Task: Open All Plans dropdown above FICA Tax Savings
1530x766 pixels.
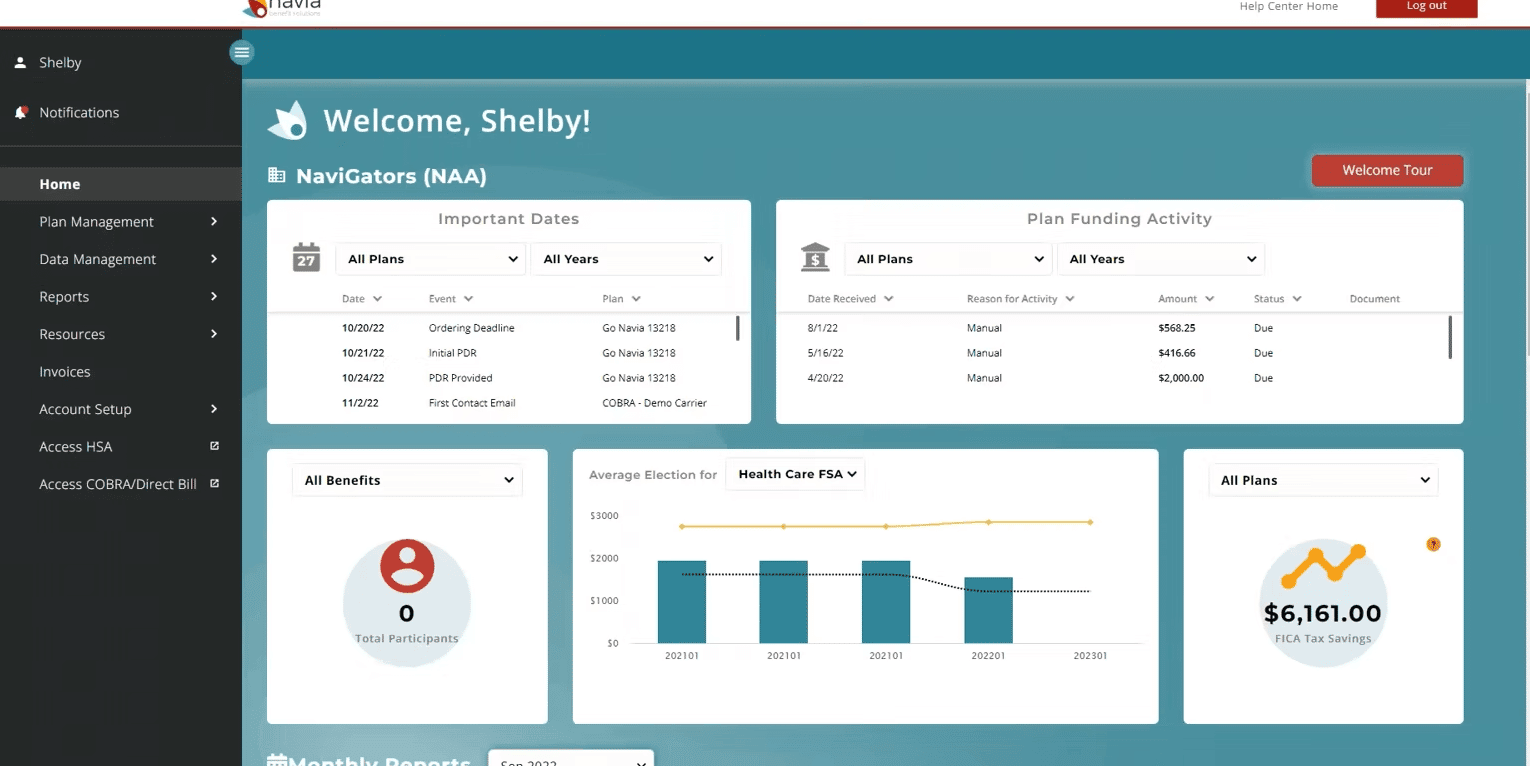Action: click(x=1323, y=480)
